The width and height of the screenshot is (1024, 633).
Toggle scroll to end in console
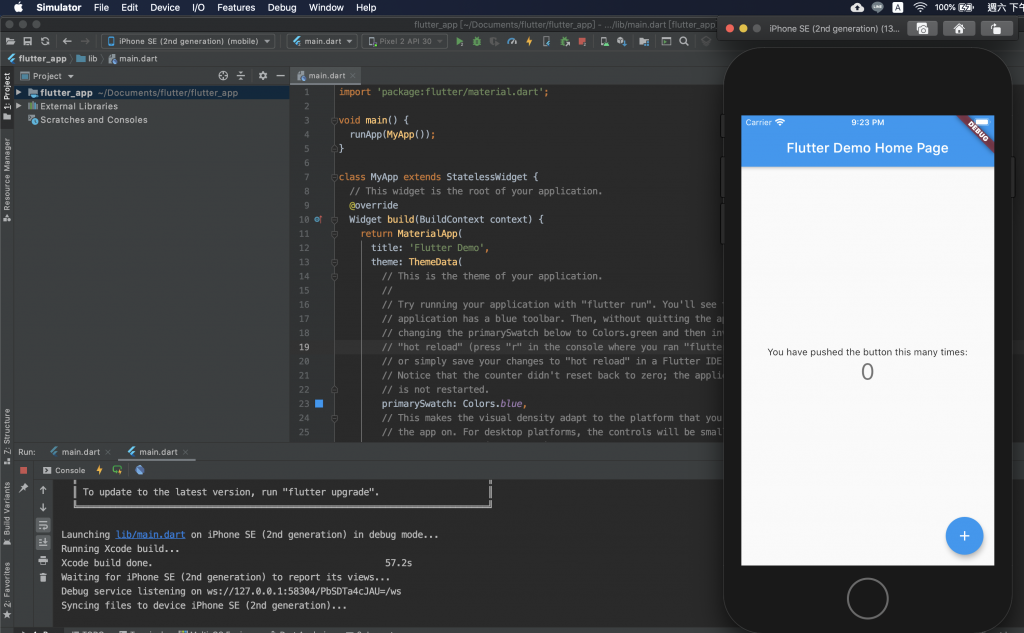click(x=43, y=542)
